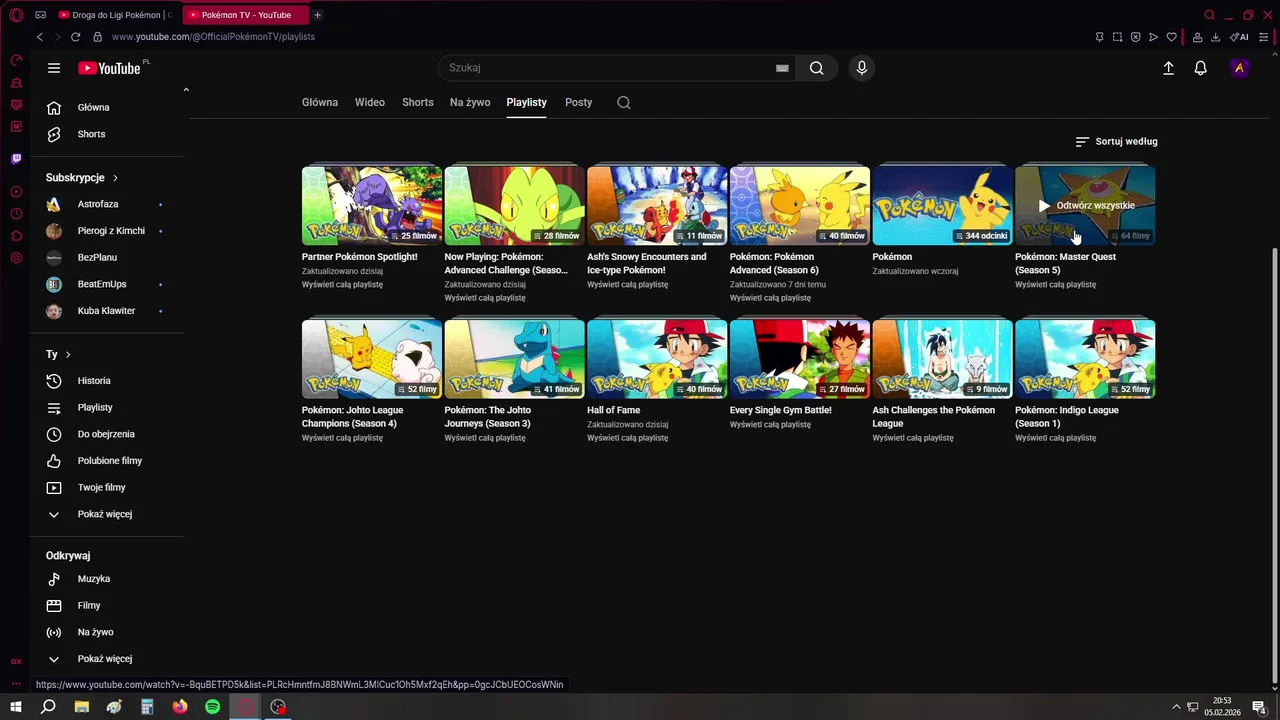Image resolution: width=1280 pixels, height=720 pixels.
Task: Start voice search with the microphone icon
Action: point(862,68)
